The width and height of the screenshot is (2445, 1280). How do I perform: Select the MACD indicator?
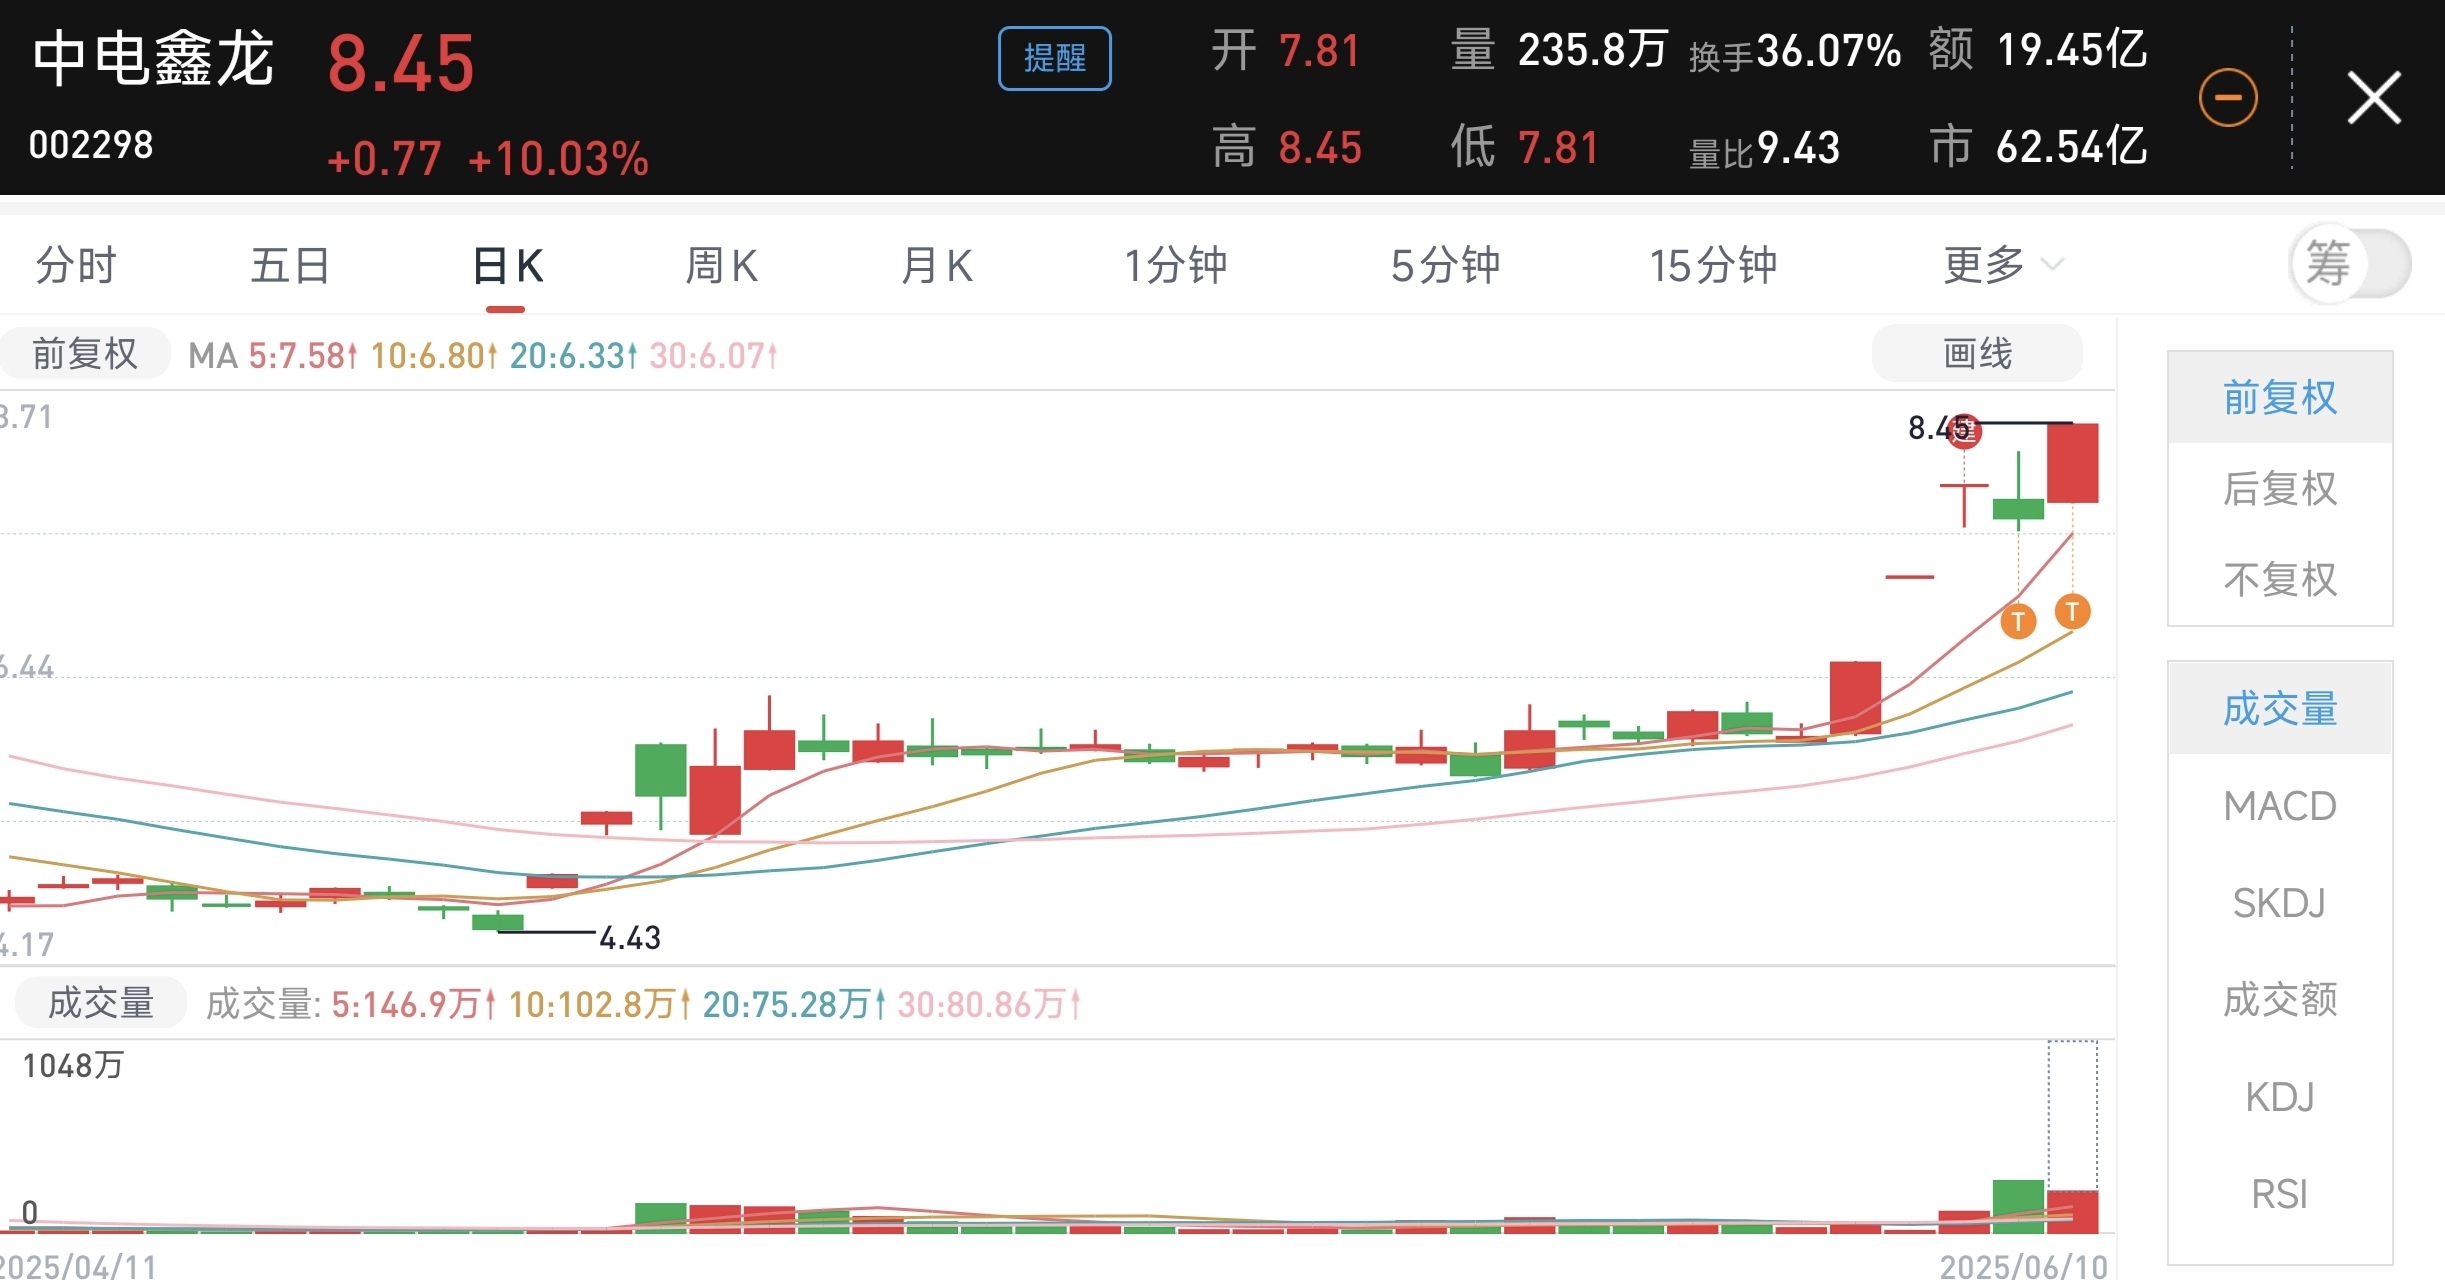[x=2280, y=806]
